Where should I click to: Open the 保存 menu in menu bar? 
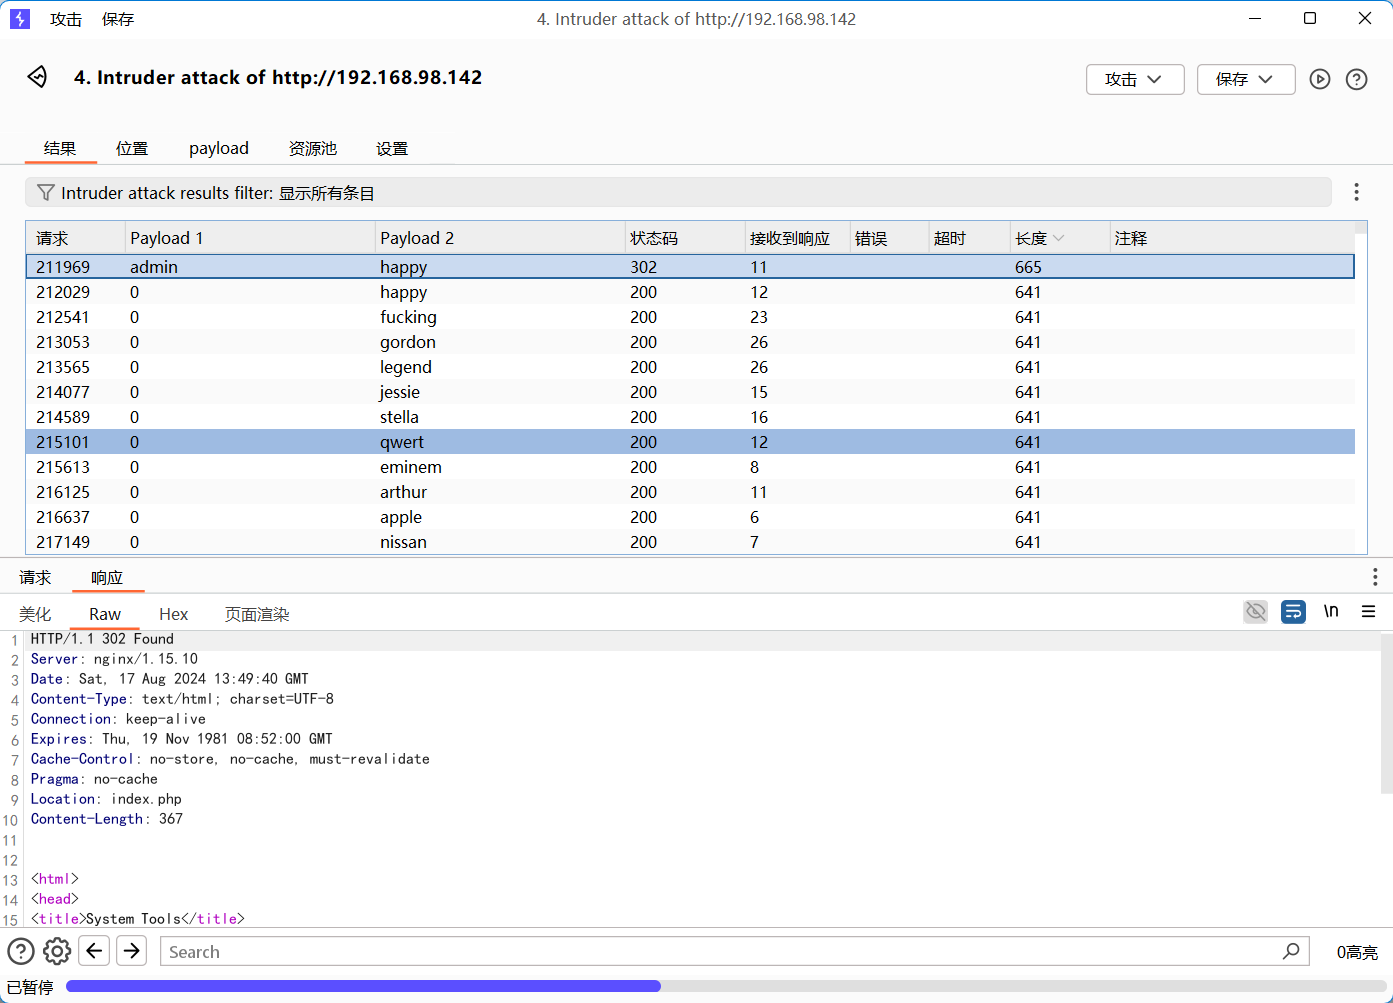[118, 19]
